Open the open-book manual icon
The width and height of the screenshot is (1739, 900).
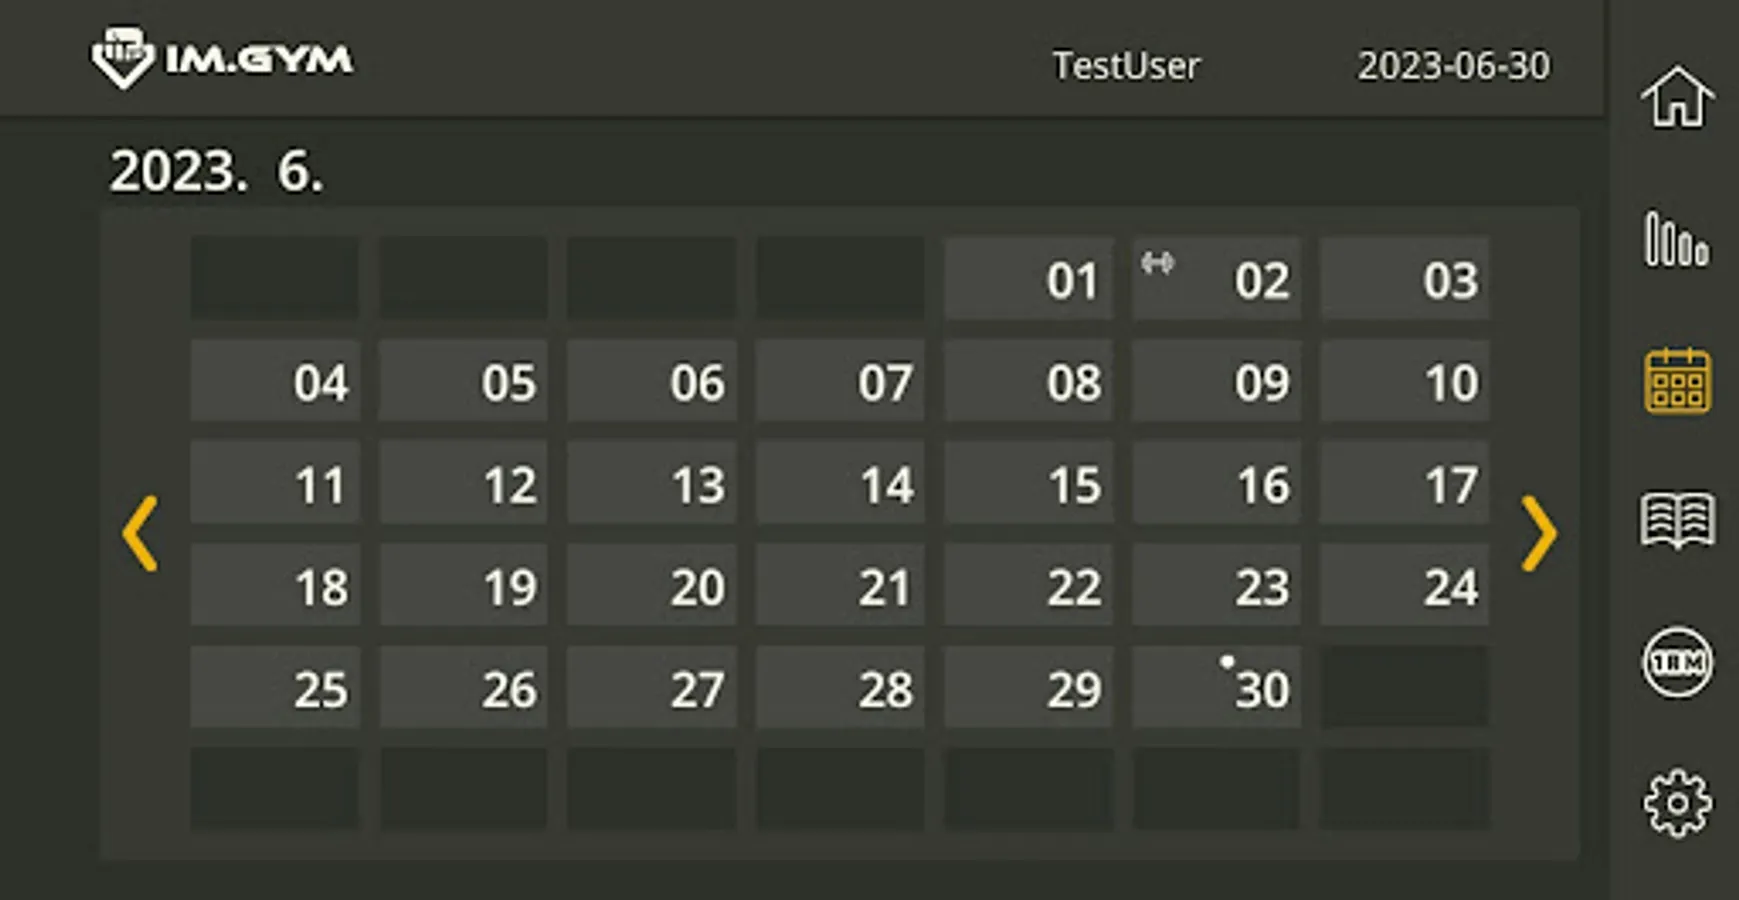pyautogui.click(x=1677, y=520)
